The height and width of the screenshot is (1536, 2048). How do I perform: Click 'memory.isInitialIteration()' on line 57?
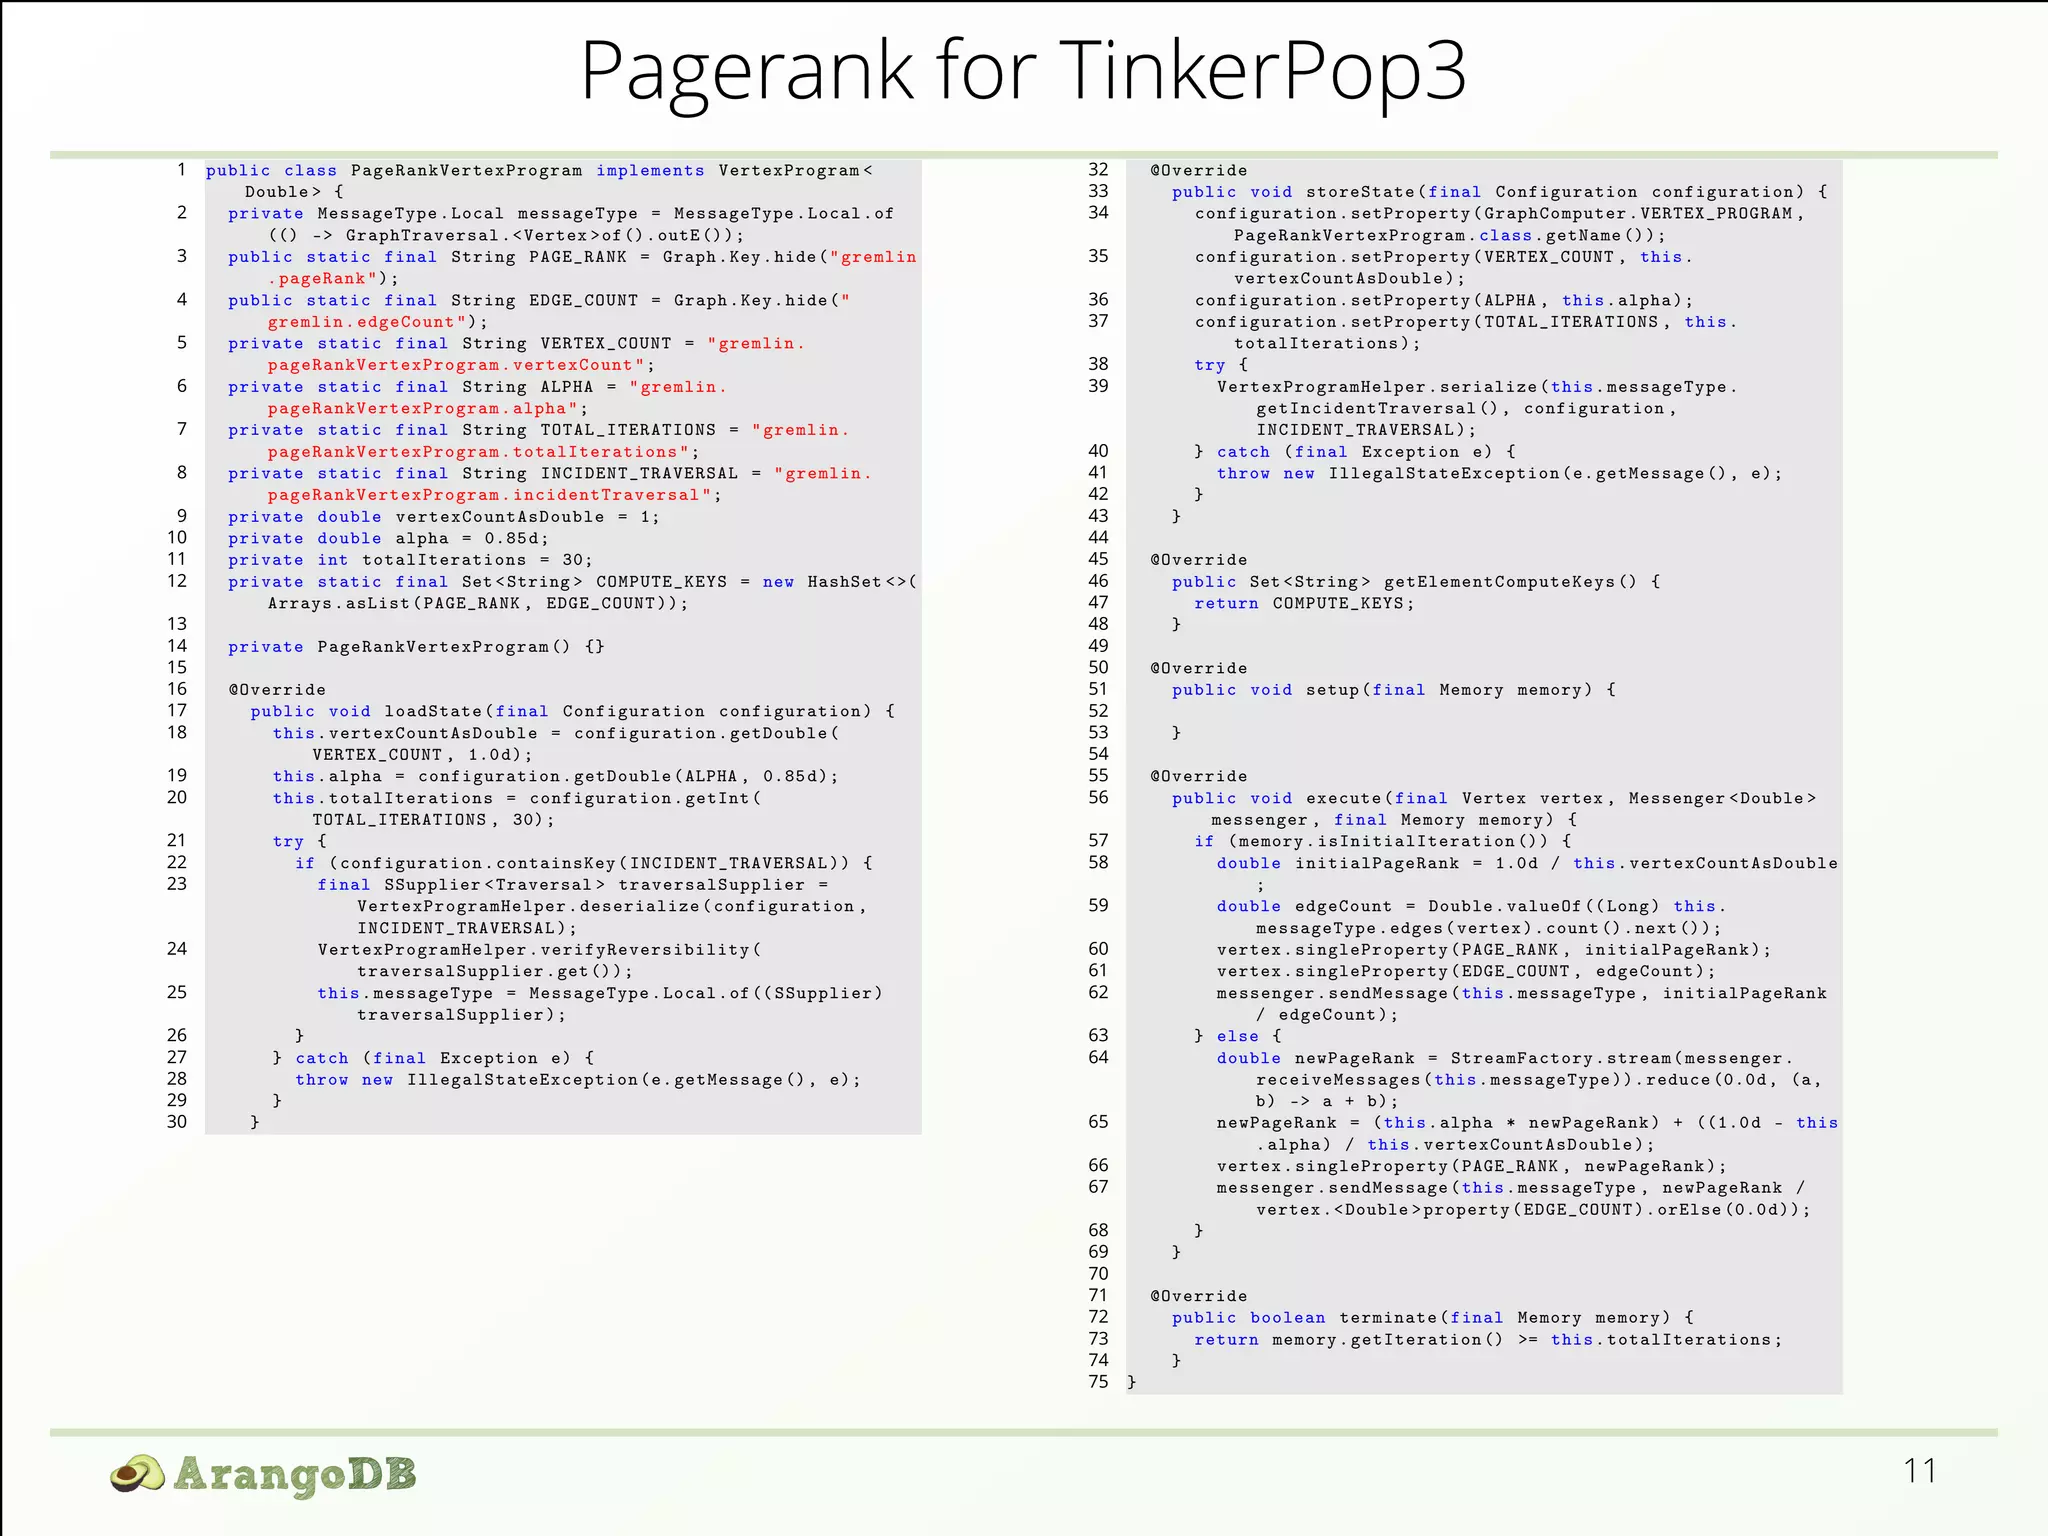click(x=1393, y=841)
